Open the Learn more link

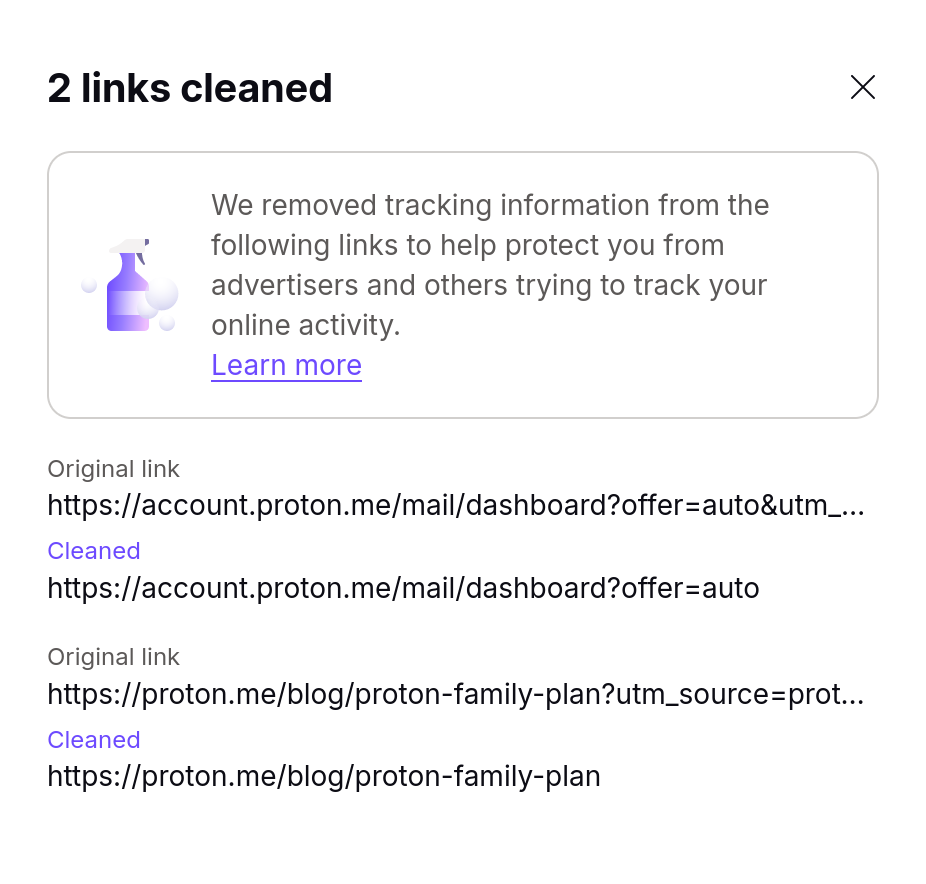click(x=286, y=365)
